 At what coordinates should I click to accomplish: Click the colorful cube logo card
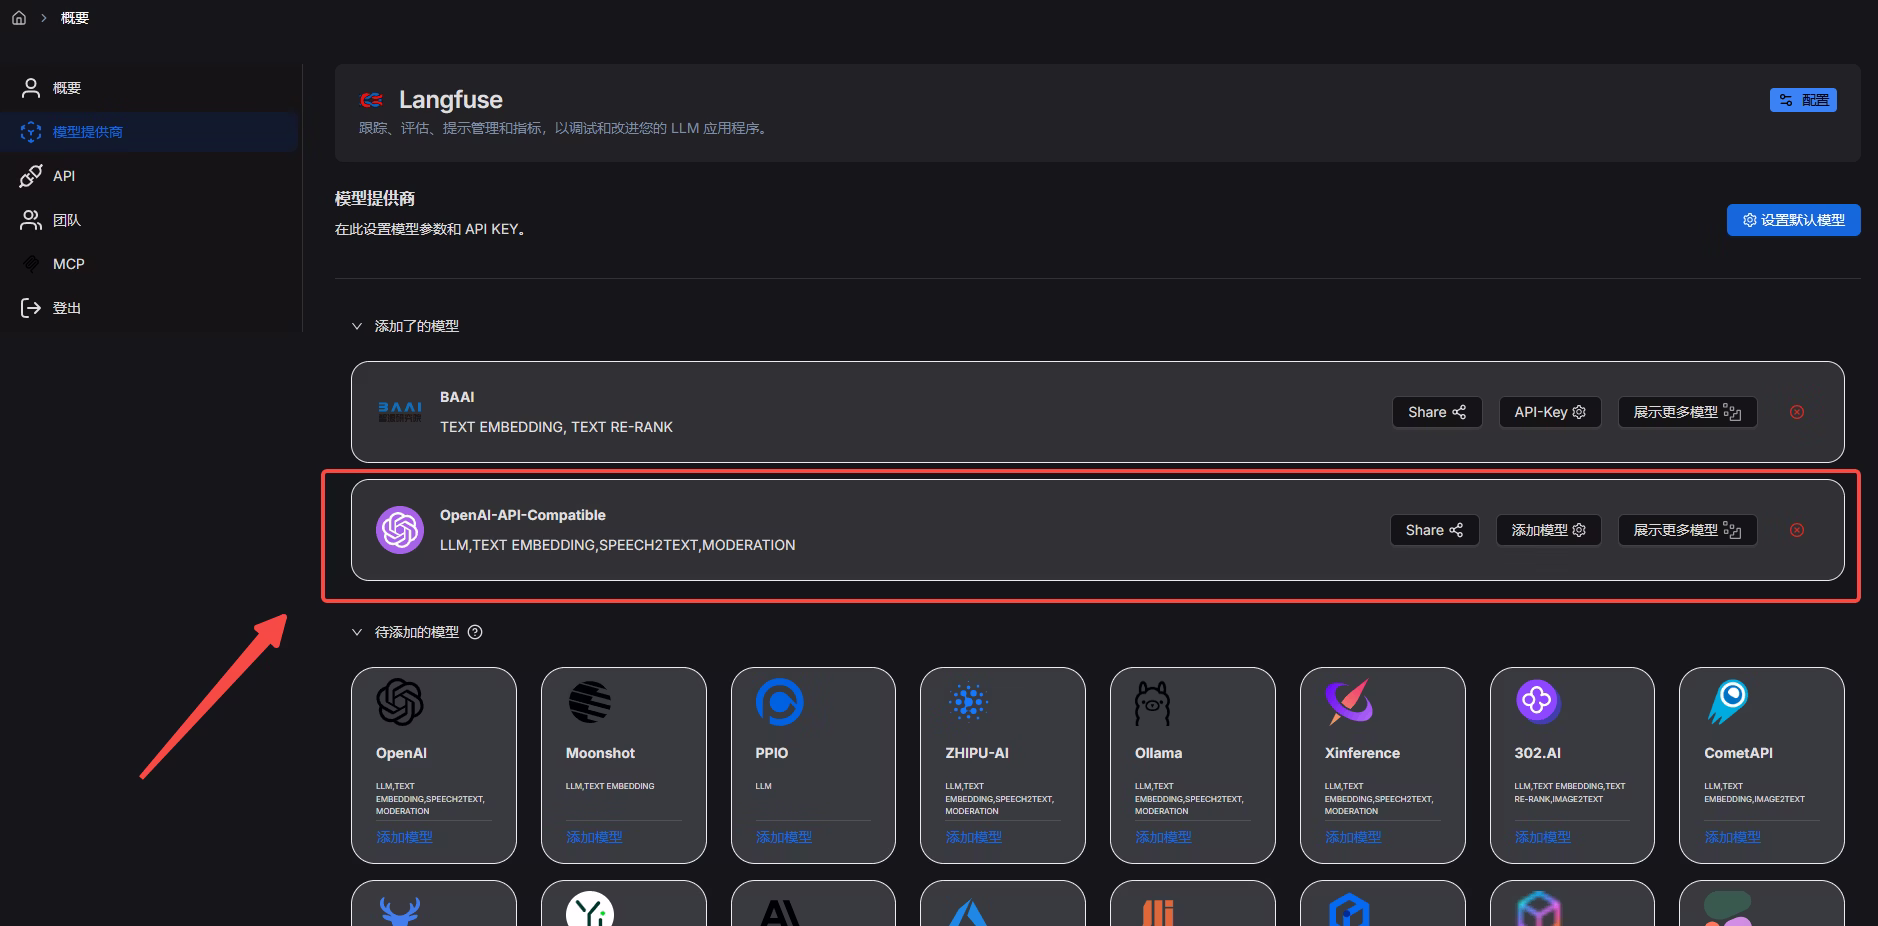[1538, 909]
